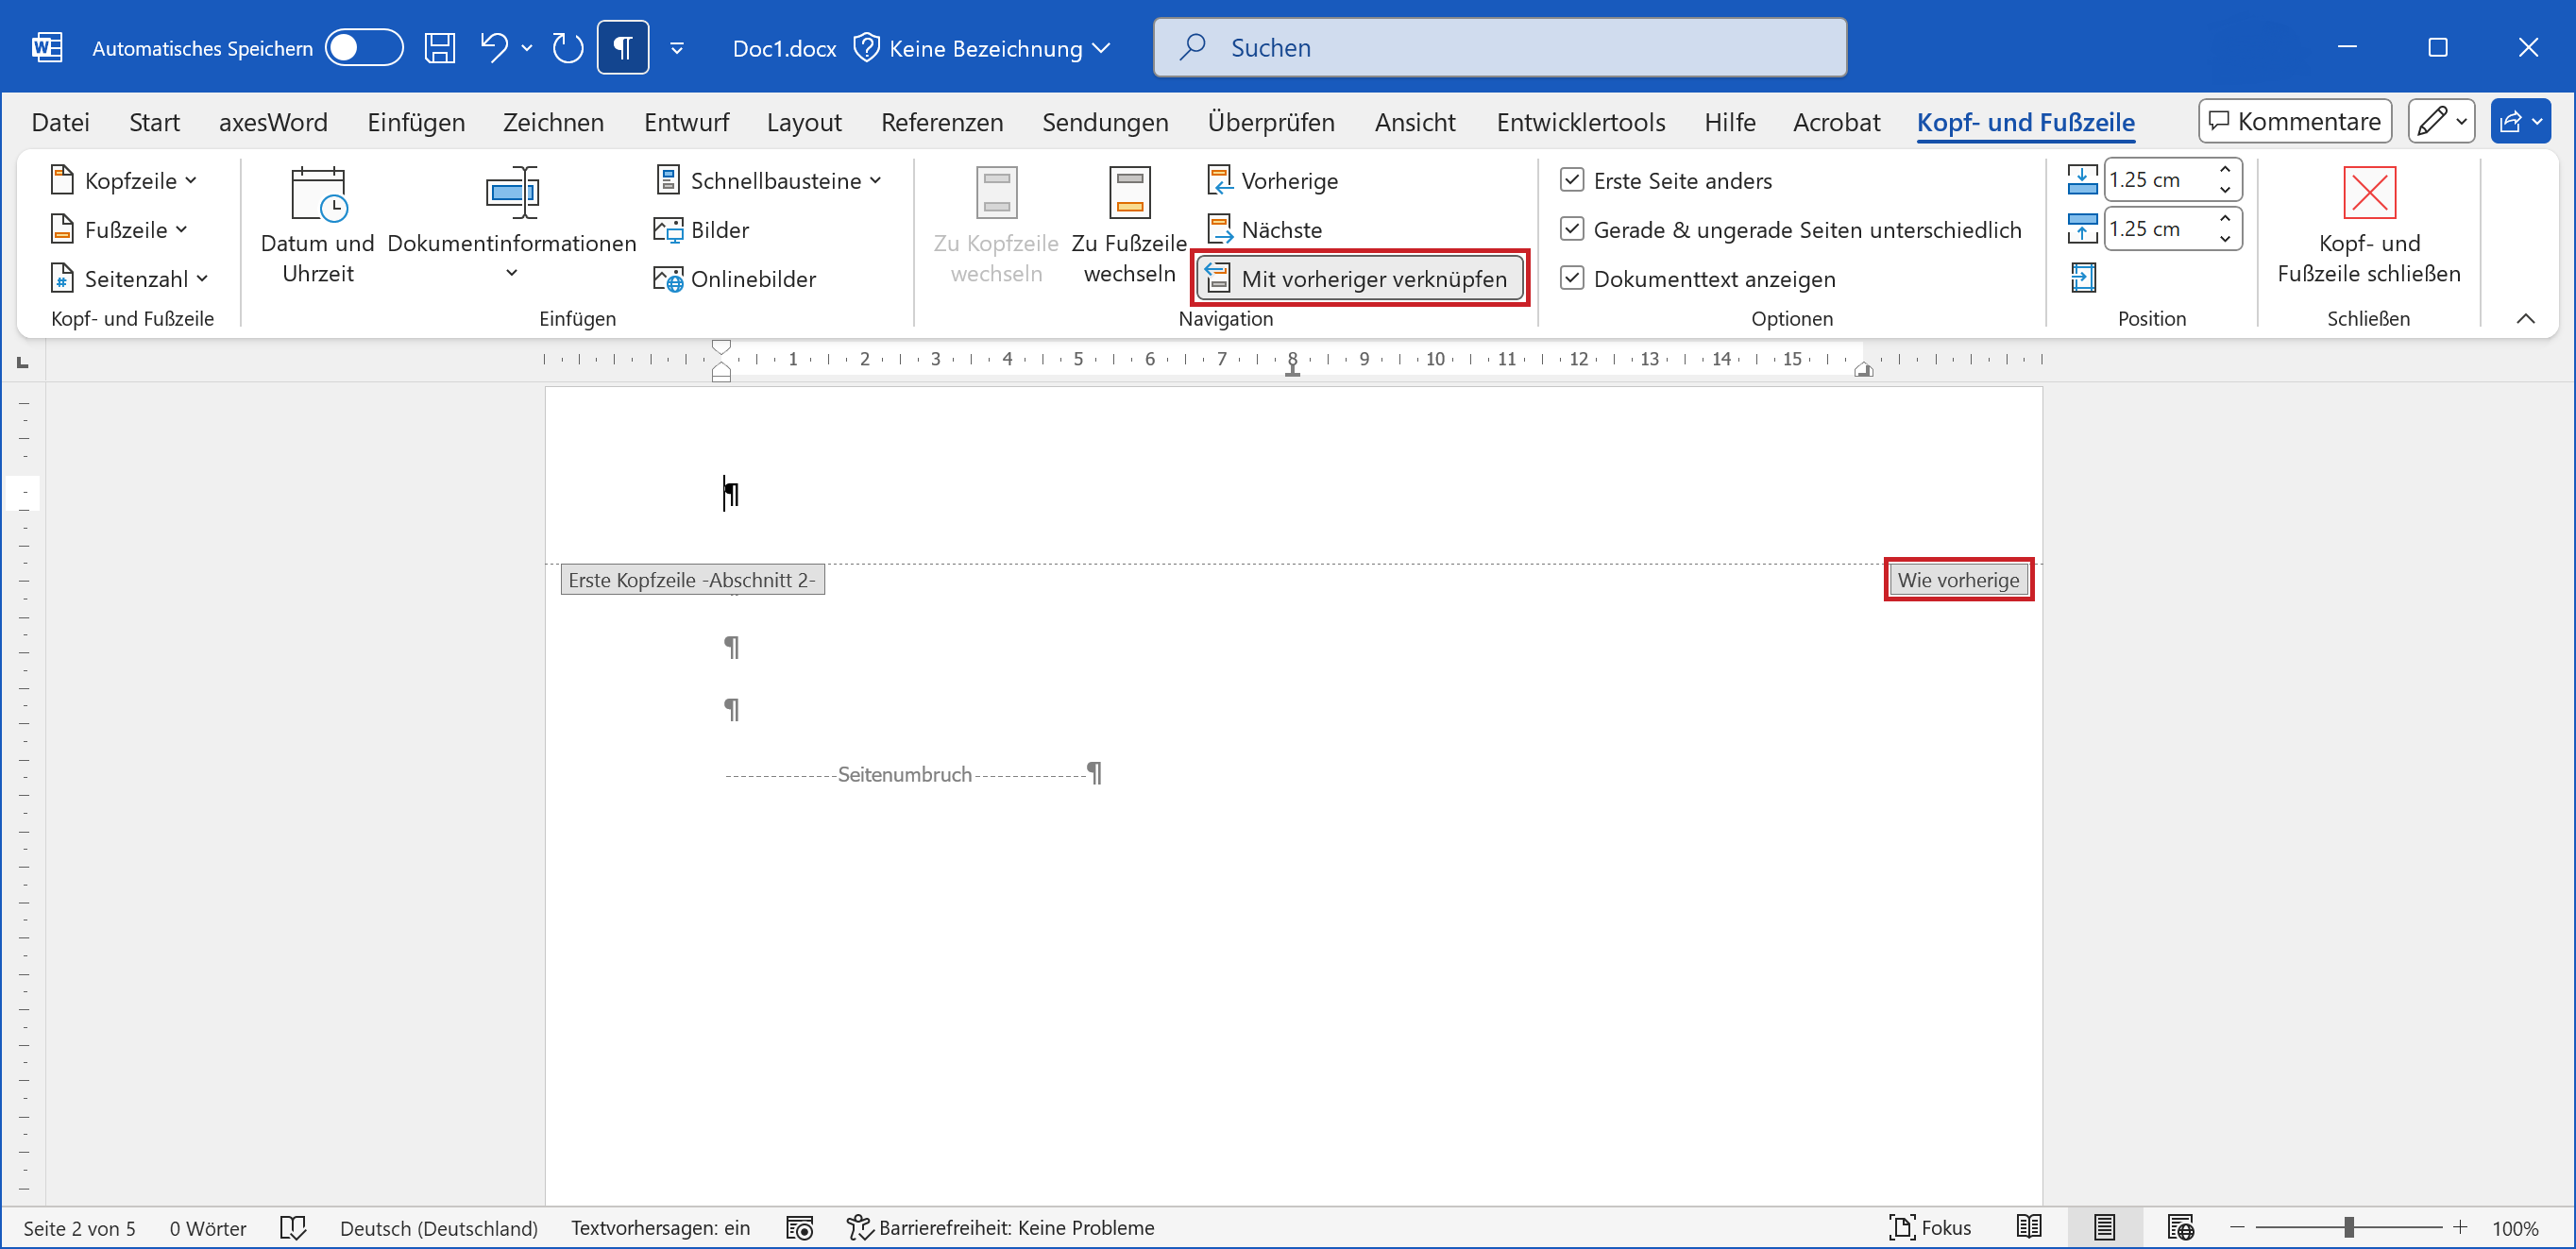Click 0 Wörter word count
The width and height of the screenshot is (2576, 1249).
pyautogui.click(x=208, y=1227)
